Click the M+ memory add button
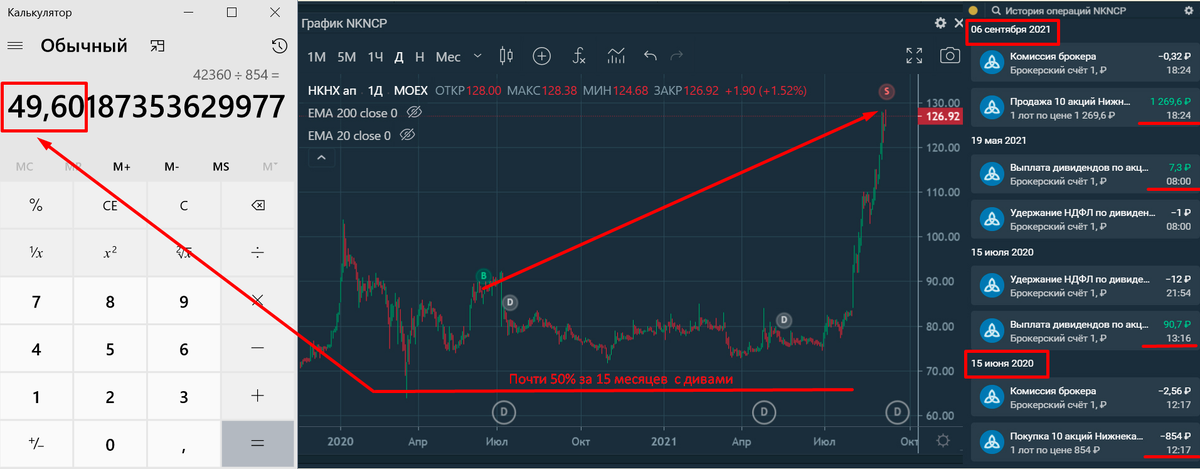This screenshot has height=469, width=1200. [x=122, y=167]
